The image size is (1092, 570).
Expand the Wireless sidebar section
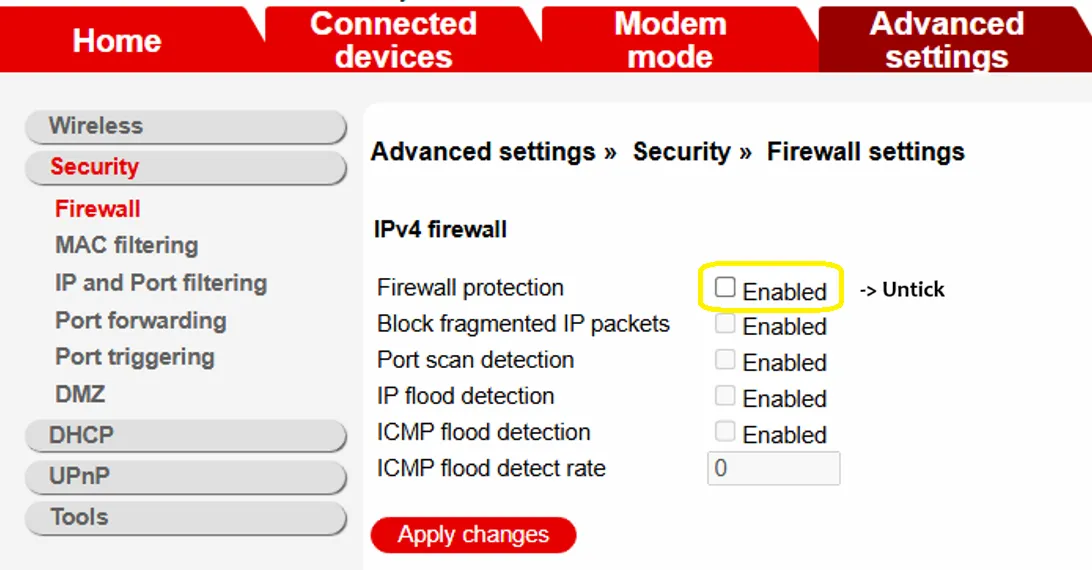click(x=186, y=127)
